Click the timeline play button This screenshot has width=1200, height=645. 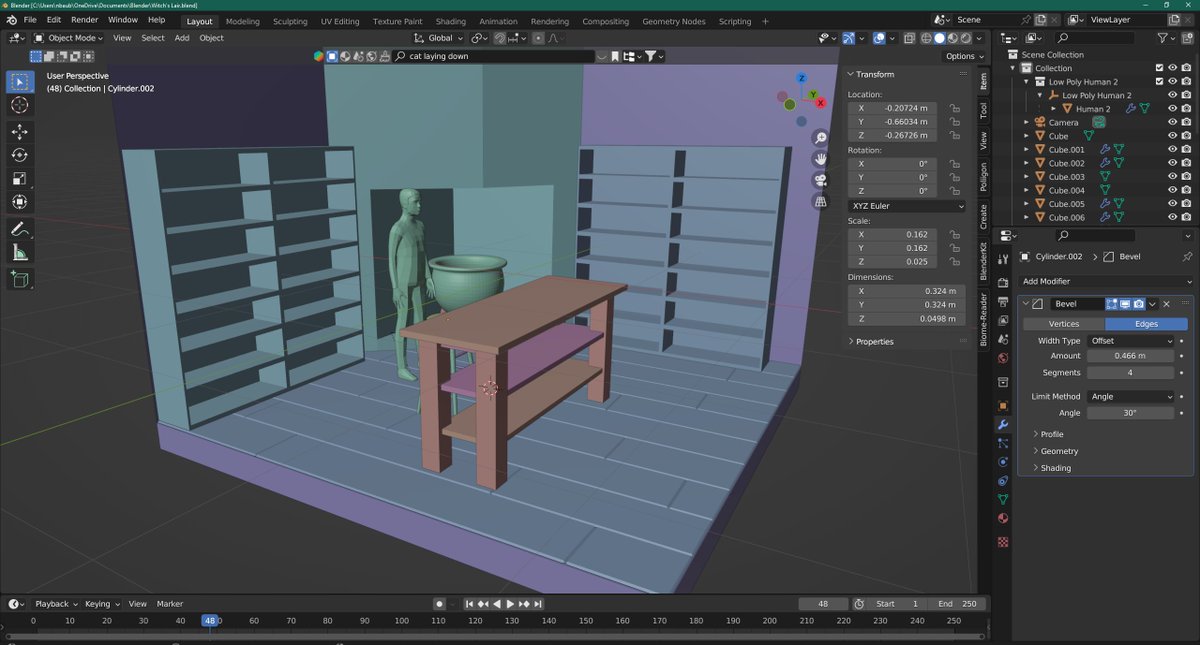tap(510, 604)
